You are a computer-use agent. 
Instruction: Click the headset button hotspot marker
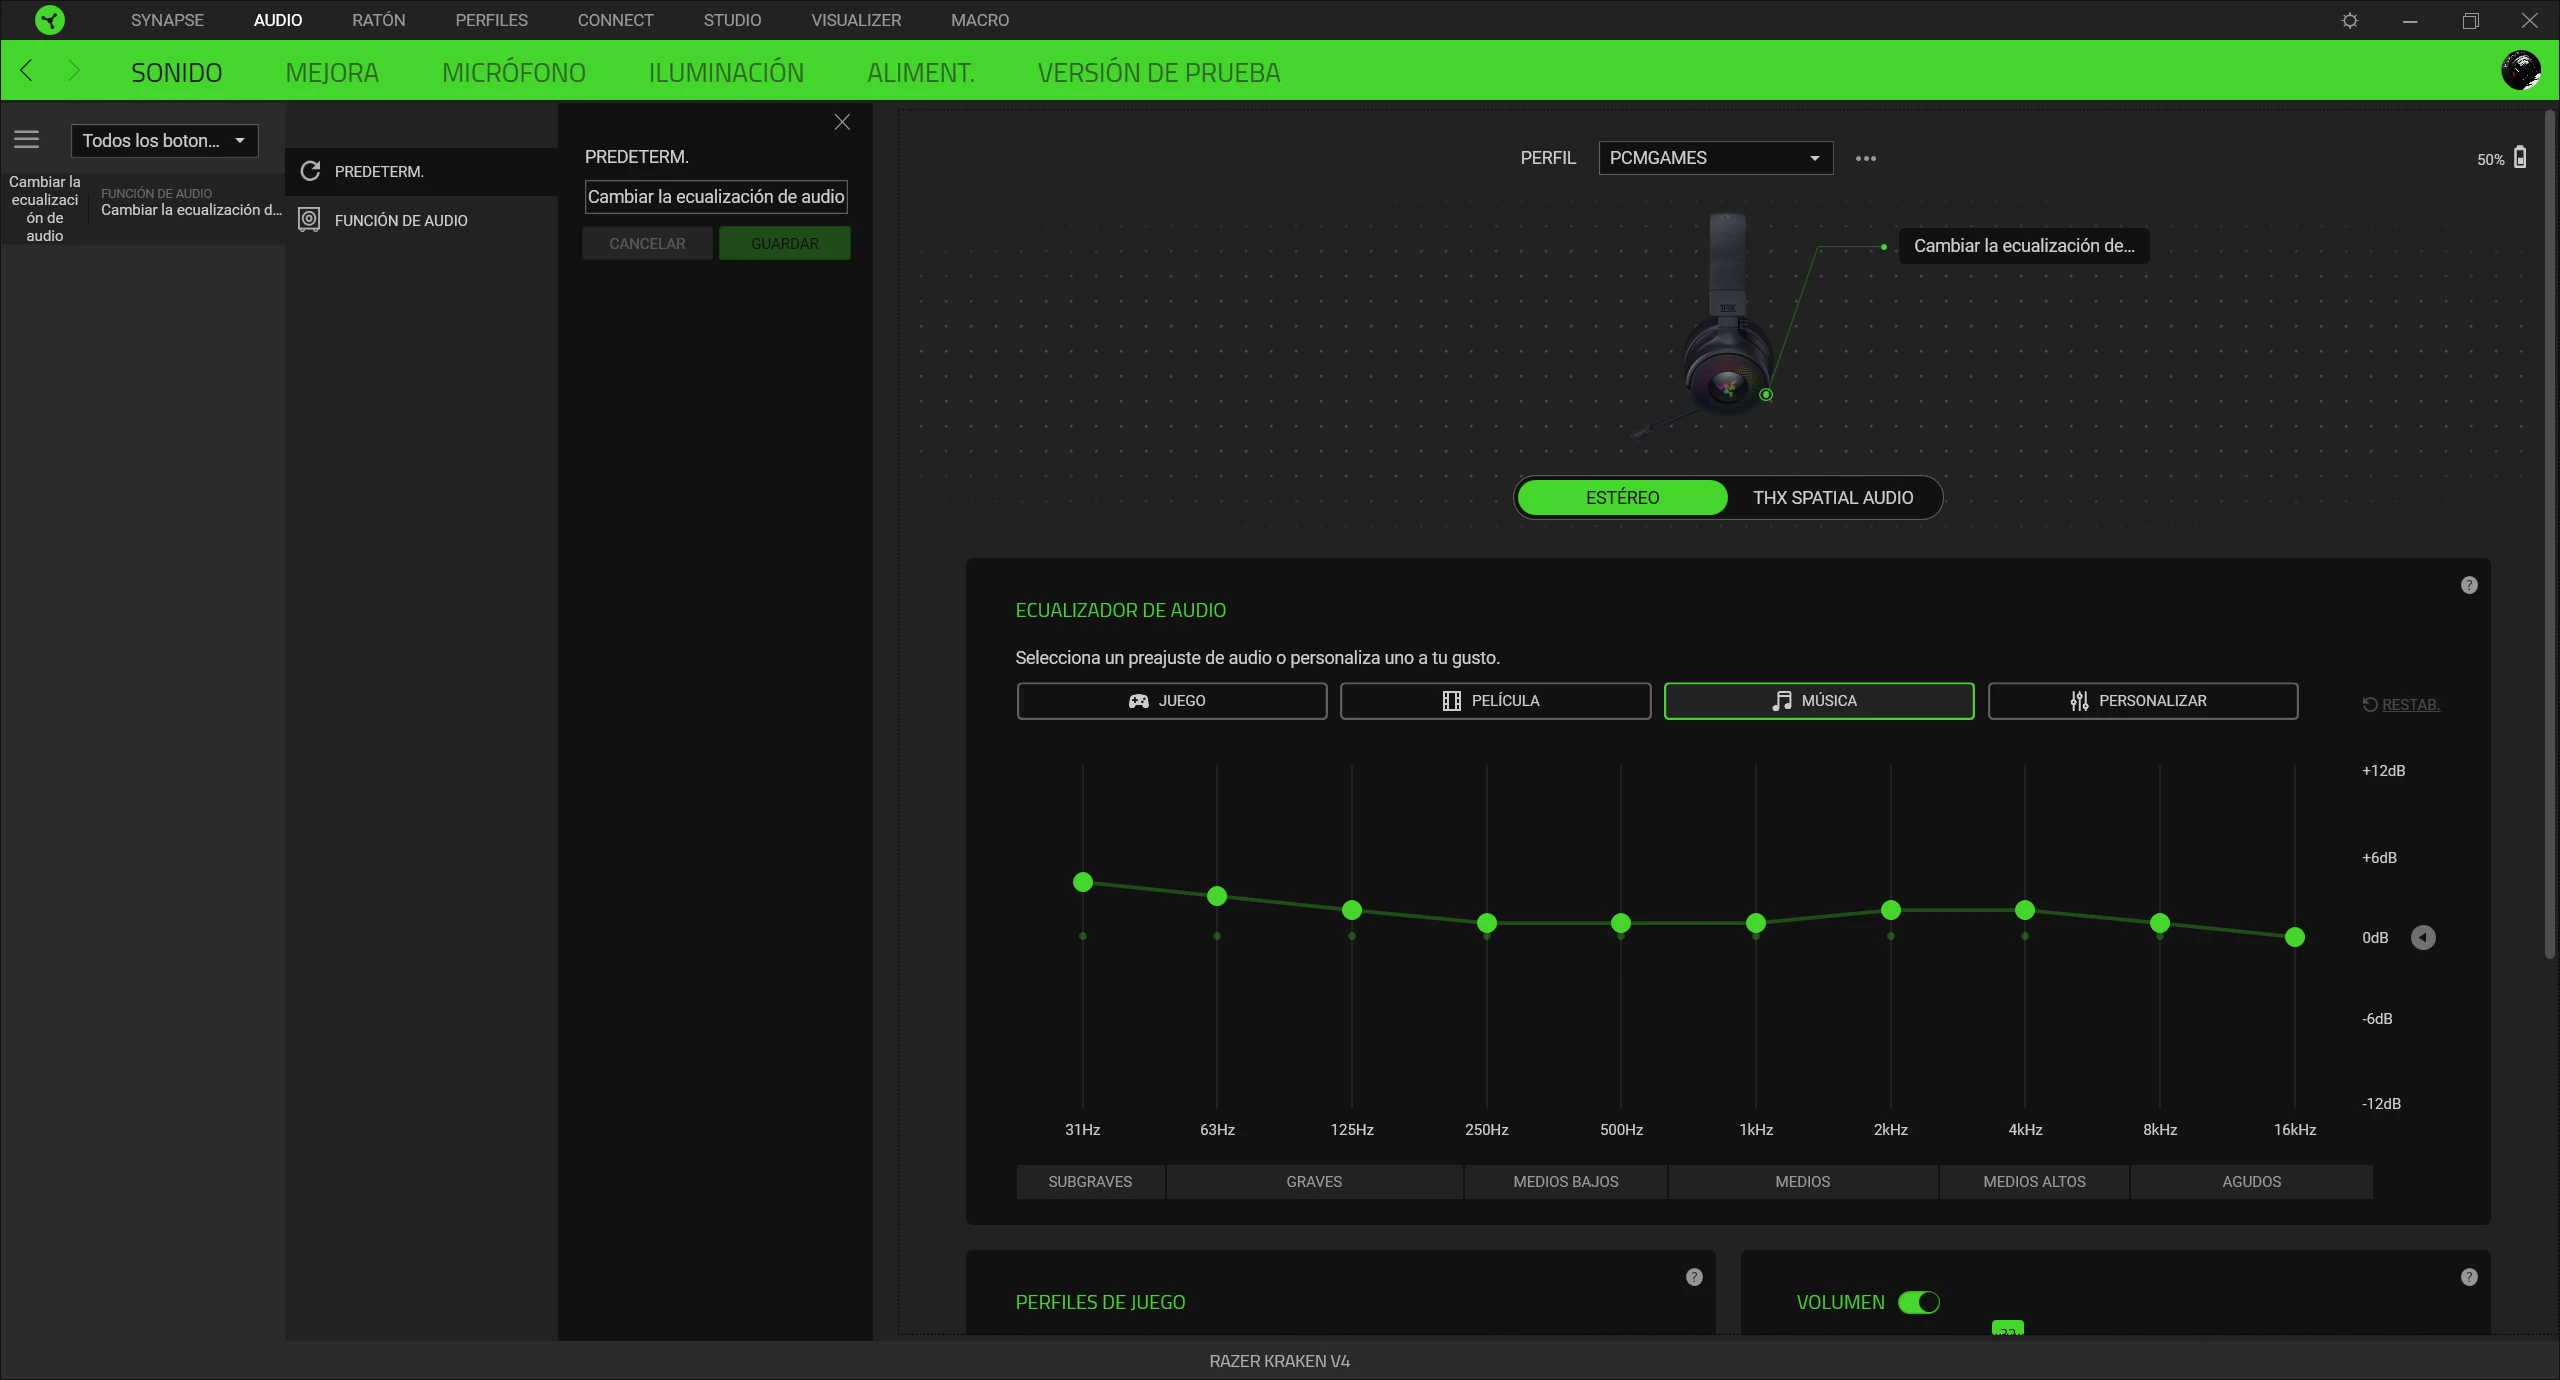point(1766,394)
